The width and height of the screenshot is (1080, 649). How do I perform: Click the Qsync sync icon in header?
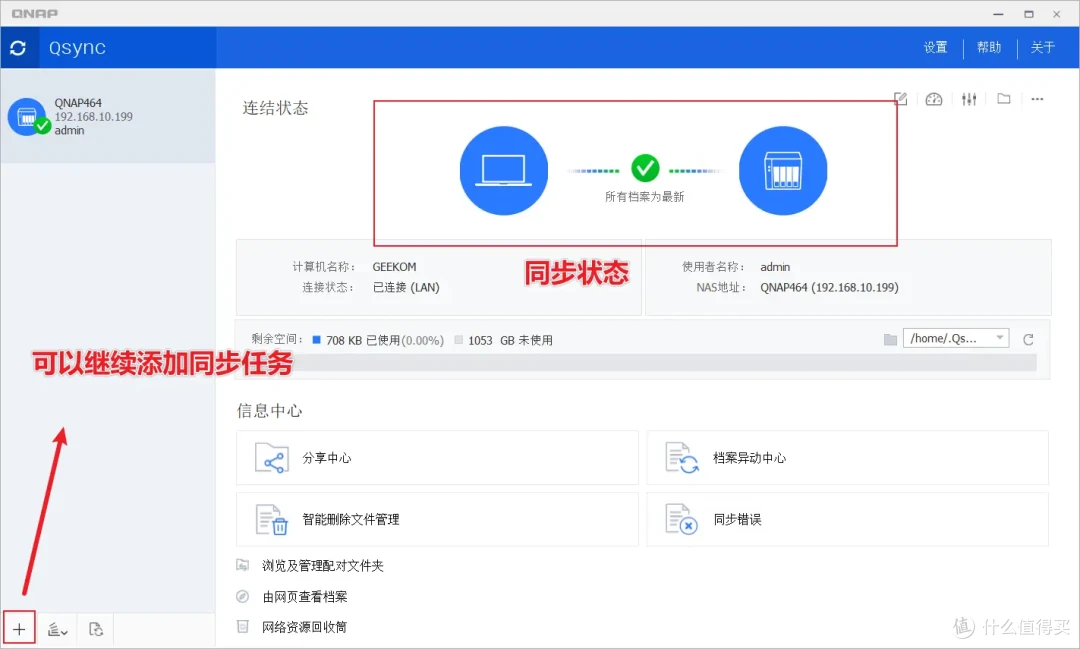[x=19, y=48]
